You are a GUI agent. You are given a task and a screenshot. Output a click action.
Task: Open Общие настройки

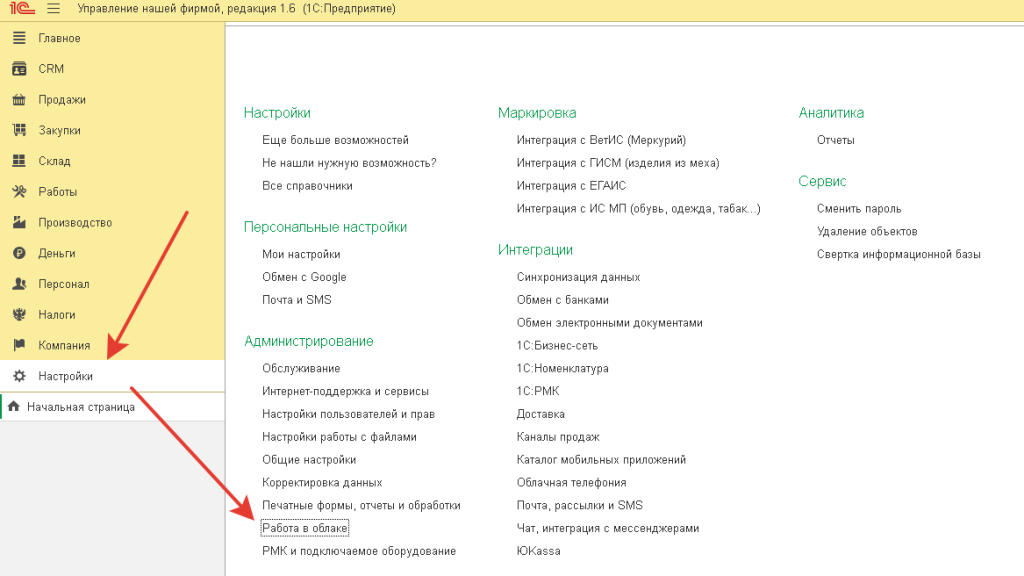309,460
